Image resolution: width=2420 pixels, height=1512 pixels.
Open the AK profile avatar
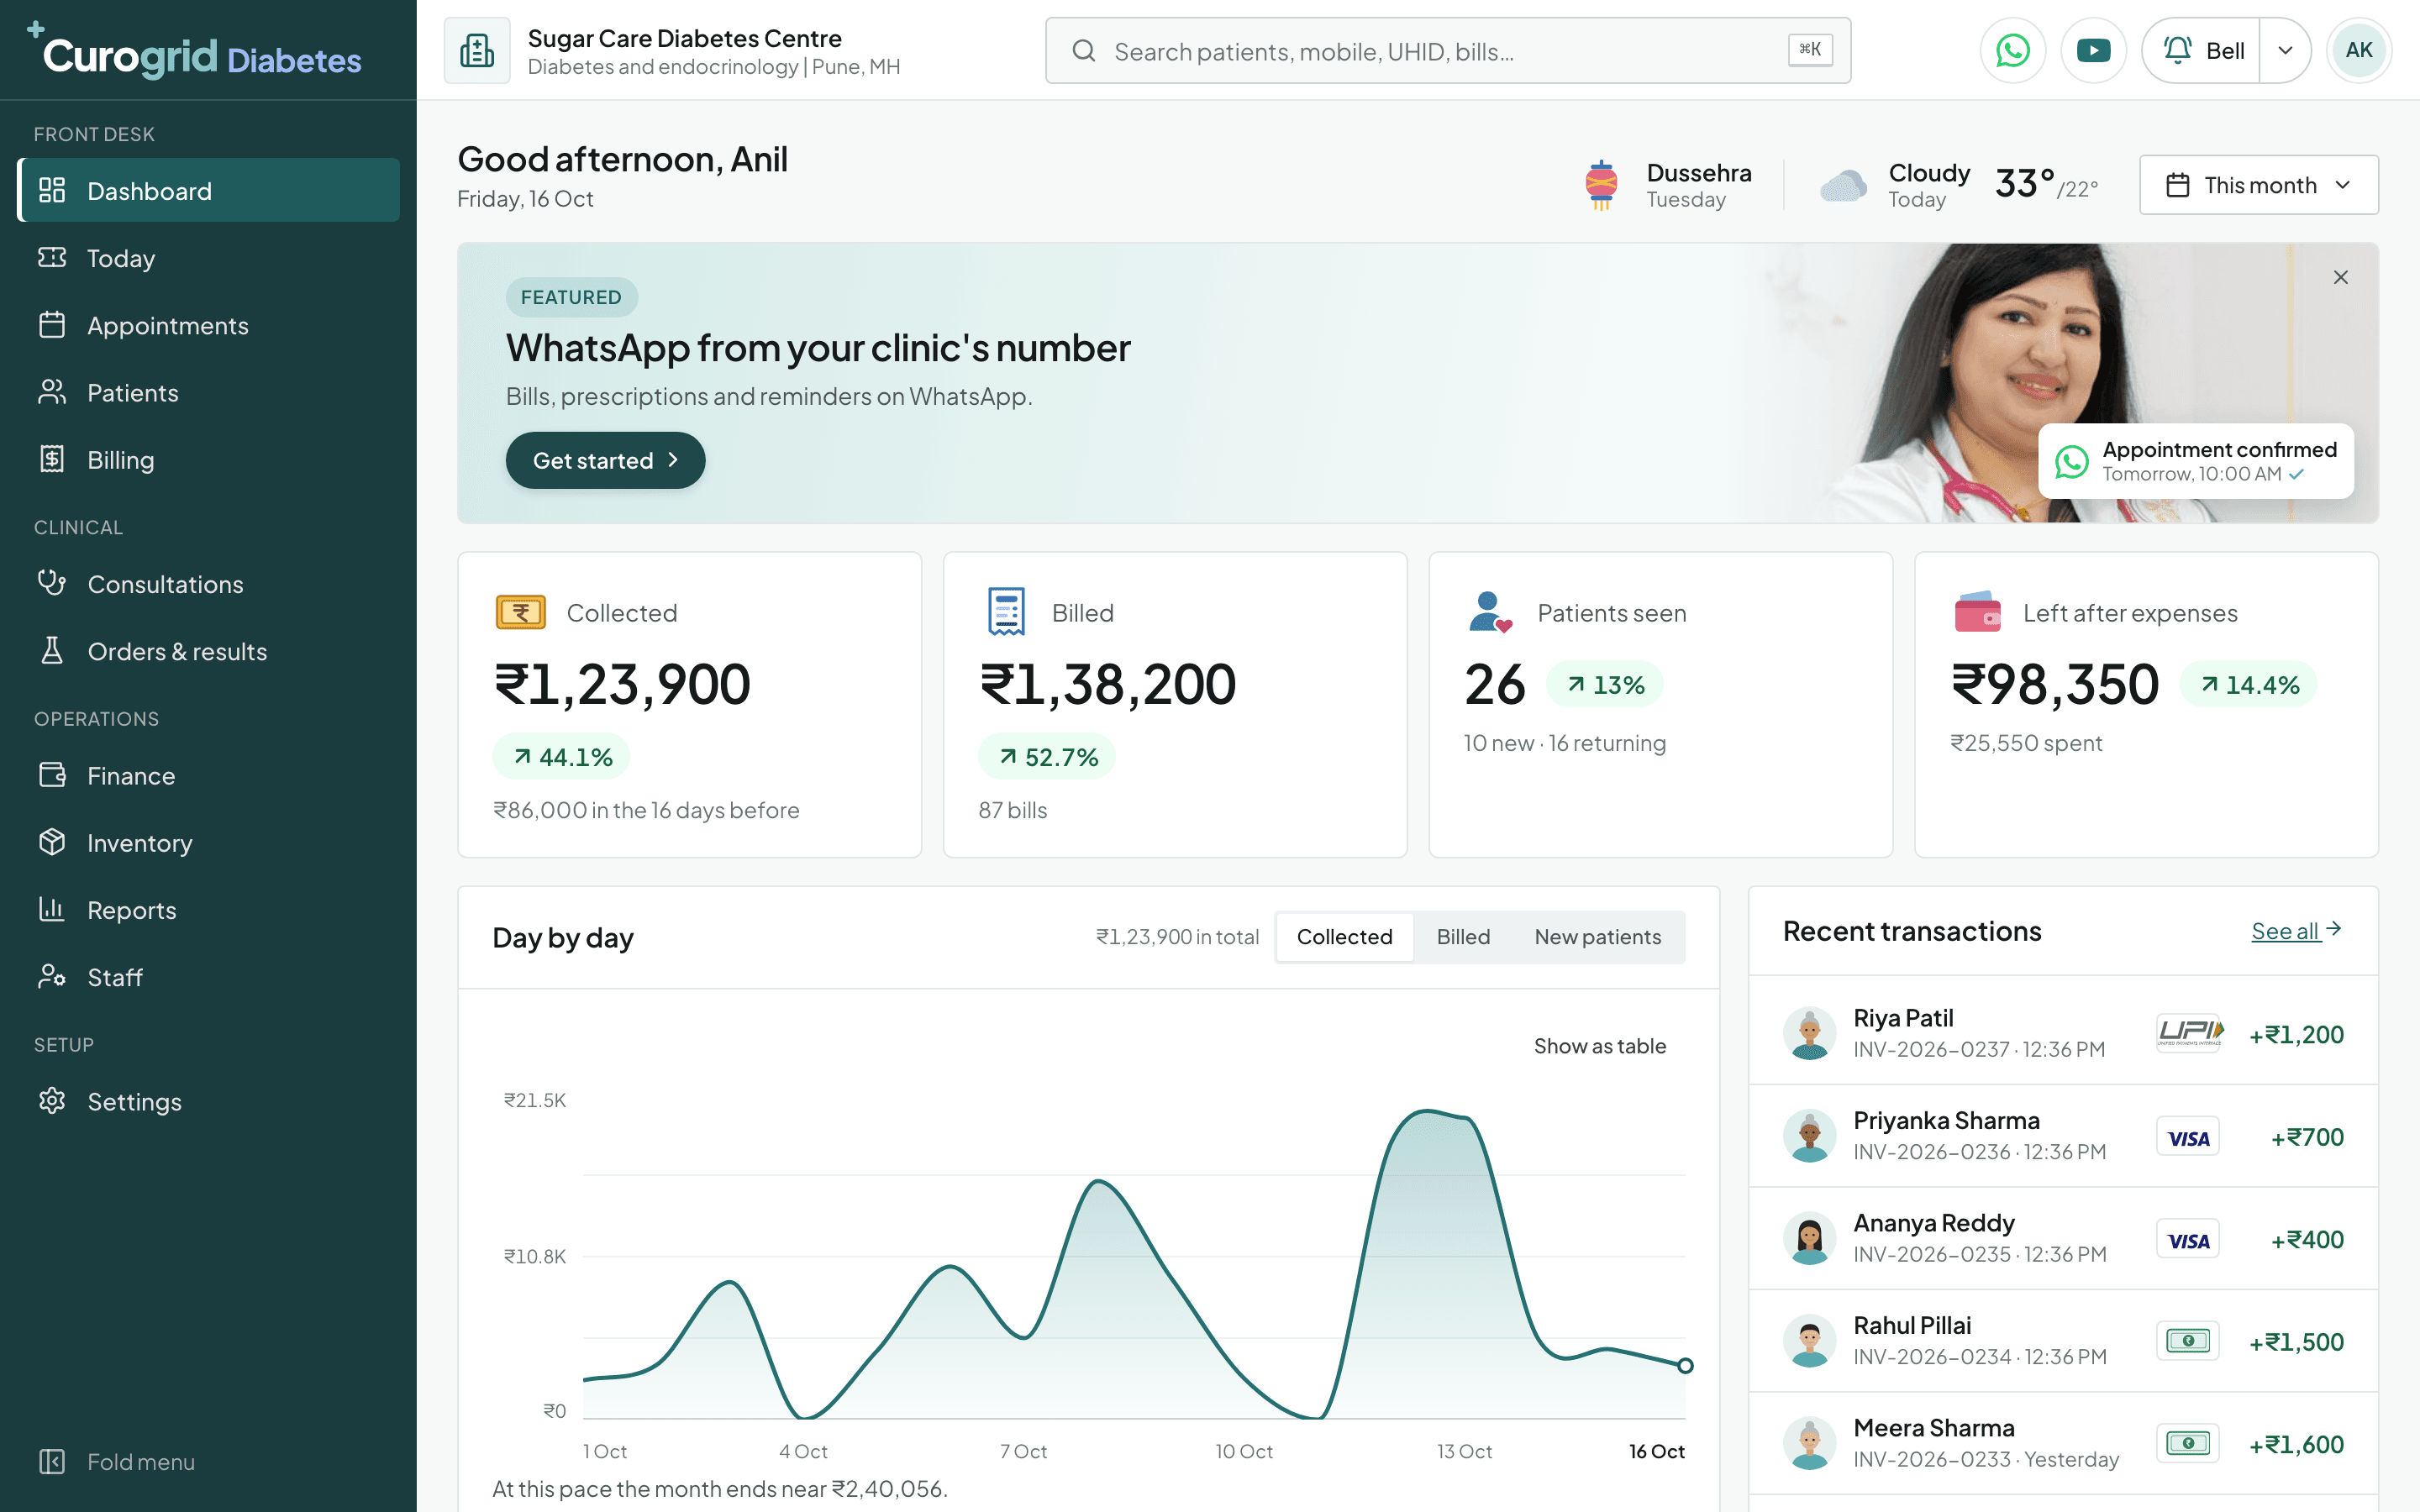coord(2359,50)
